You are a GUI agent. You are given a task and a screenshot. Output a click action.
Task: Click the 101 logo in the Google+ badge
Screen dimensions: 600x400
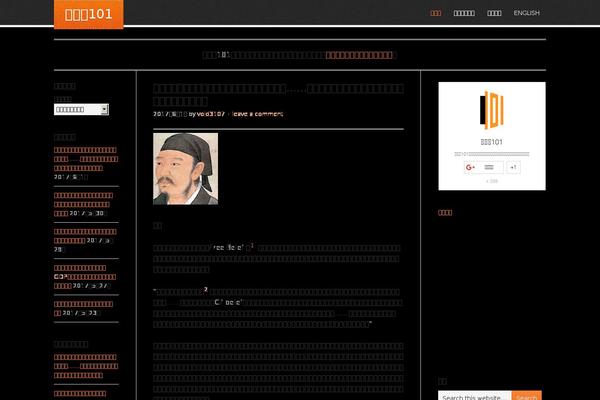(x=492, y=110)
